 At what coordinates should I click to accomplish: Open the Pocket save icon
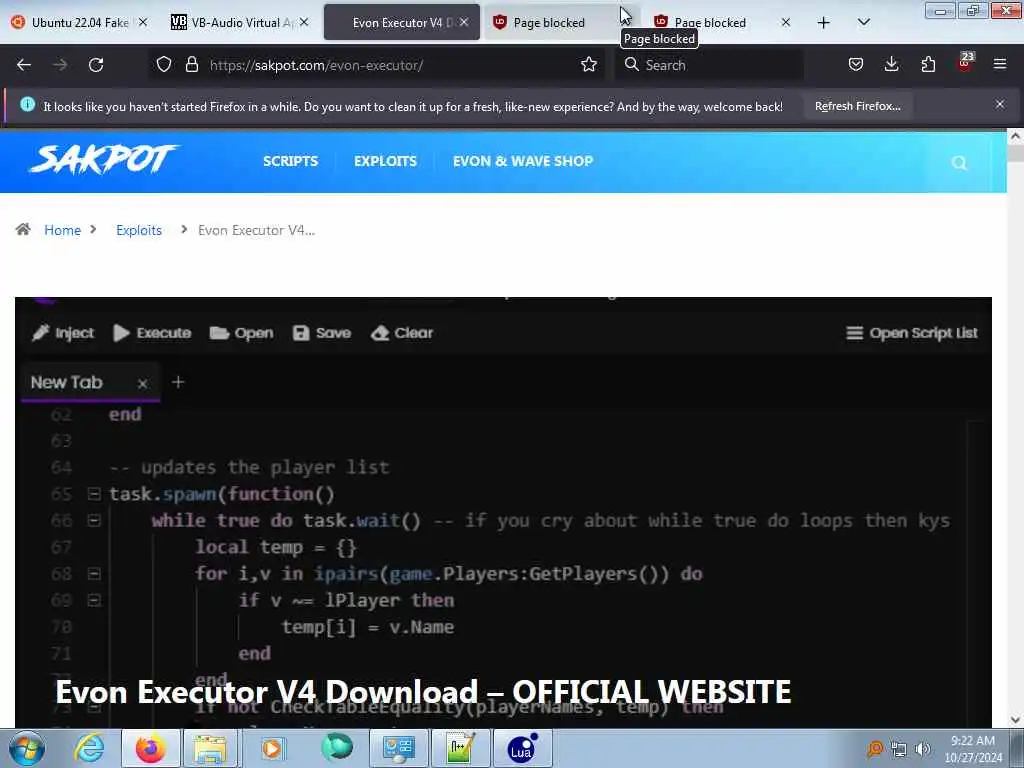(856, 65)
